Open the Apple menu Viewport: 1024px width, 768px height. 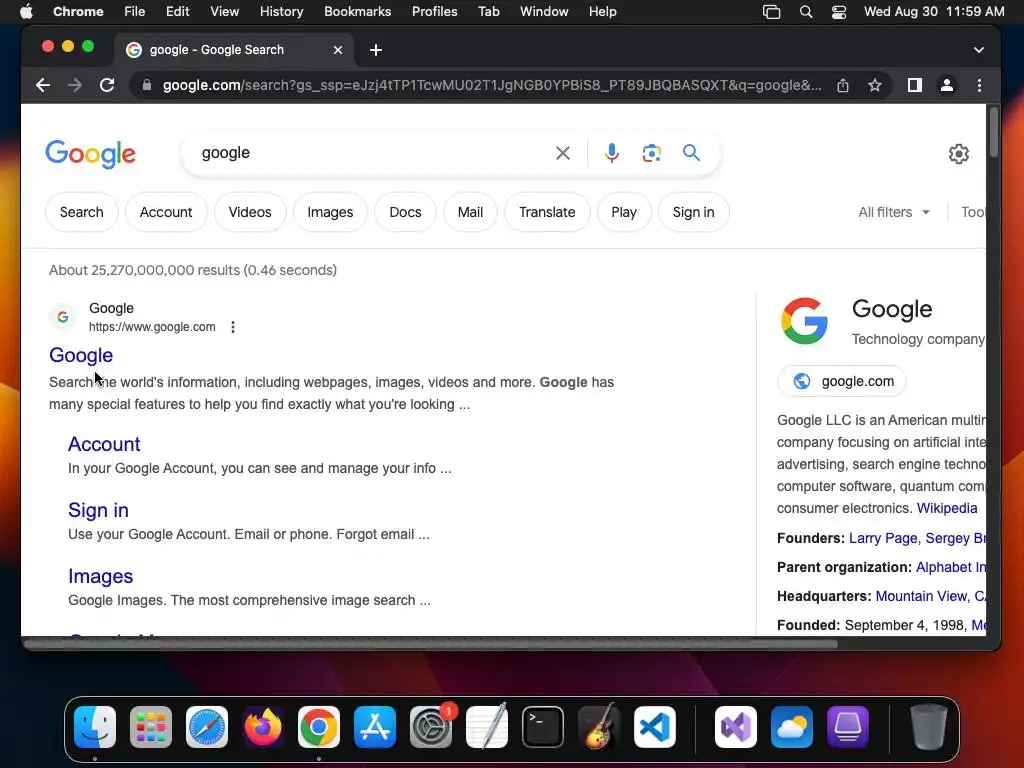point(26,11)
